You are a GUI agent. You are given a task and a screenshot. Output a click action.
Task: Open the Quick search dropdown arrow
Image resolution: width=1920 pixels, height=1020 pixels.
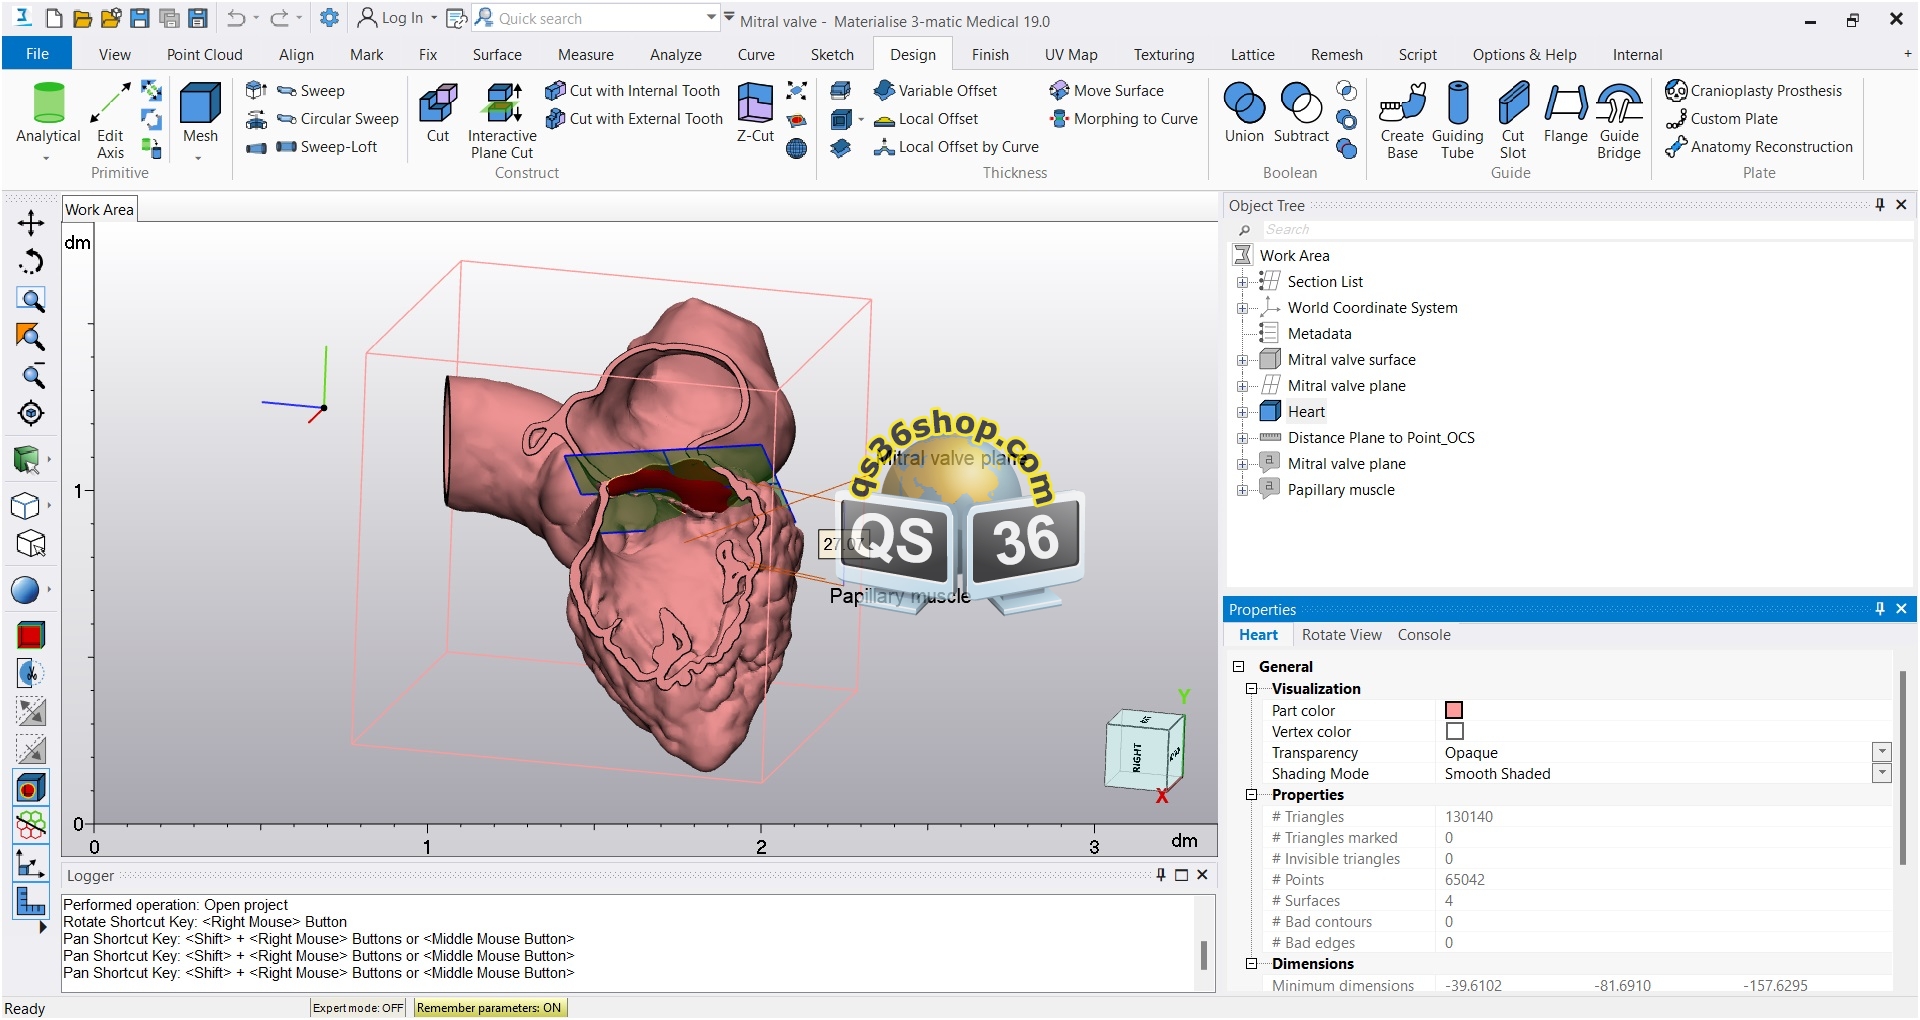click(x=711, y=18)
